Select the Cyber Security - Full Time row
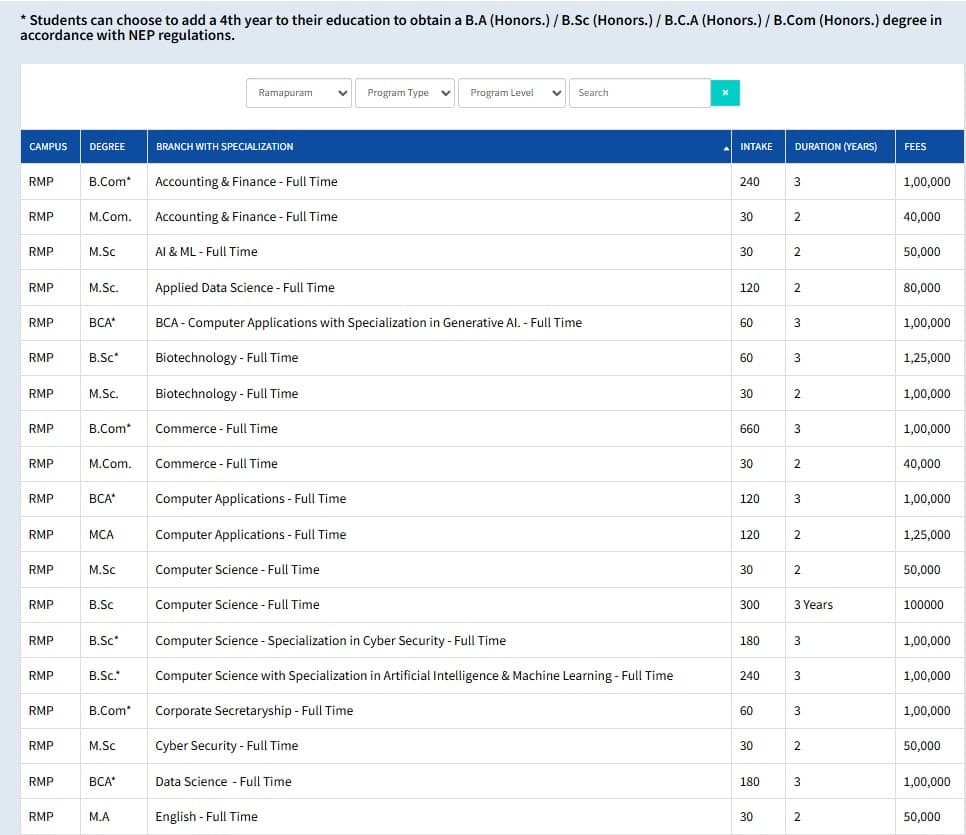The width and height of the screenshot is (966, 835). click(226, 746)
